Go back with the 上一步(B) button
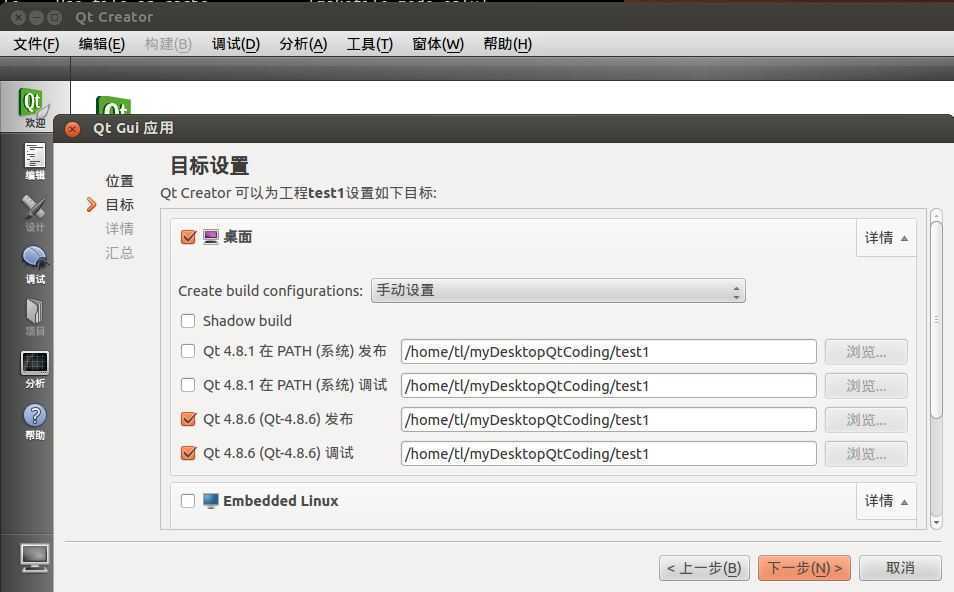 [704, 568]
